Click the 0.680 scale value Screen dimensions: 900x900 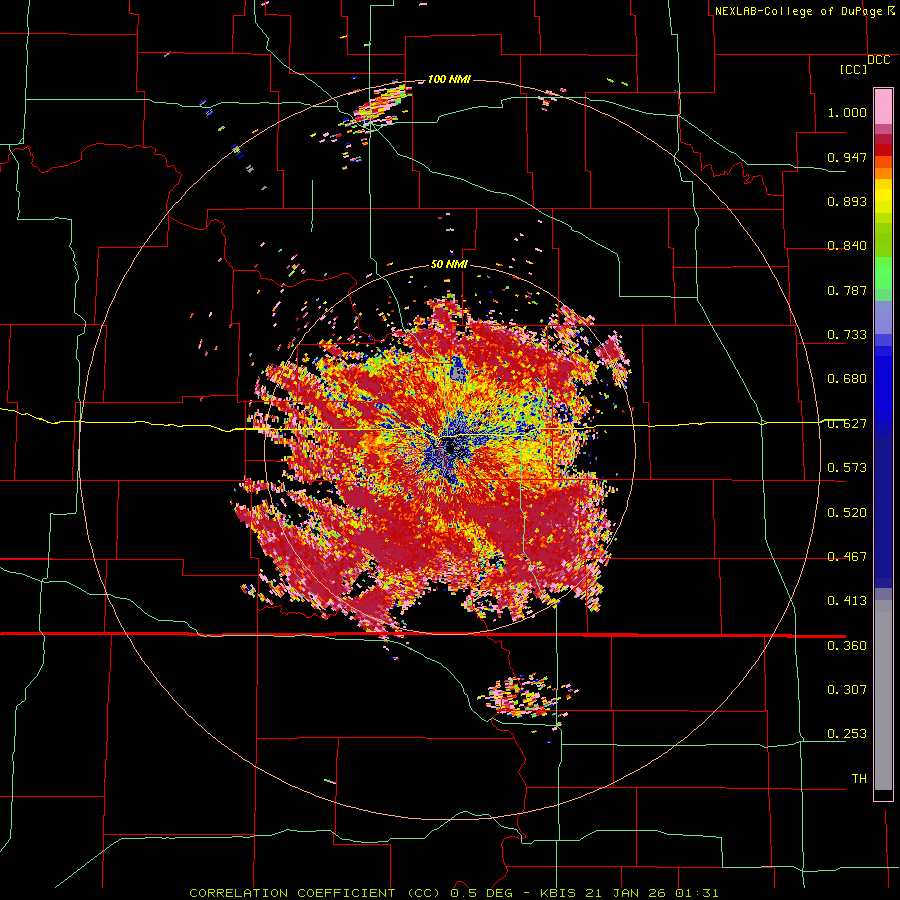pyautogui.click(x=847, y=379)
